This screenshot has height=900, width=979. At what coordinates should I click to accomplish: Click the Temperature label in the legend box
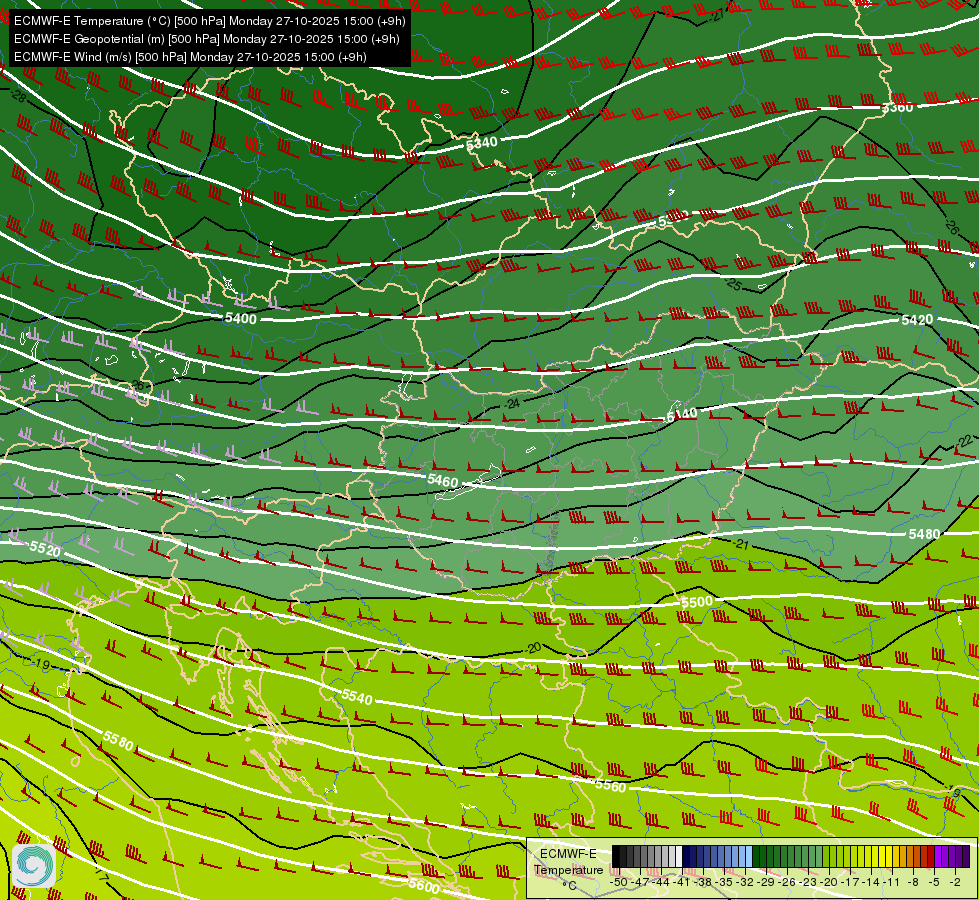568,870
